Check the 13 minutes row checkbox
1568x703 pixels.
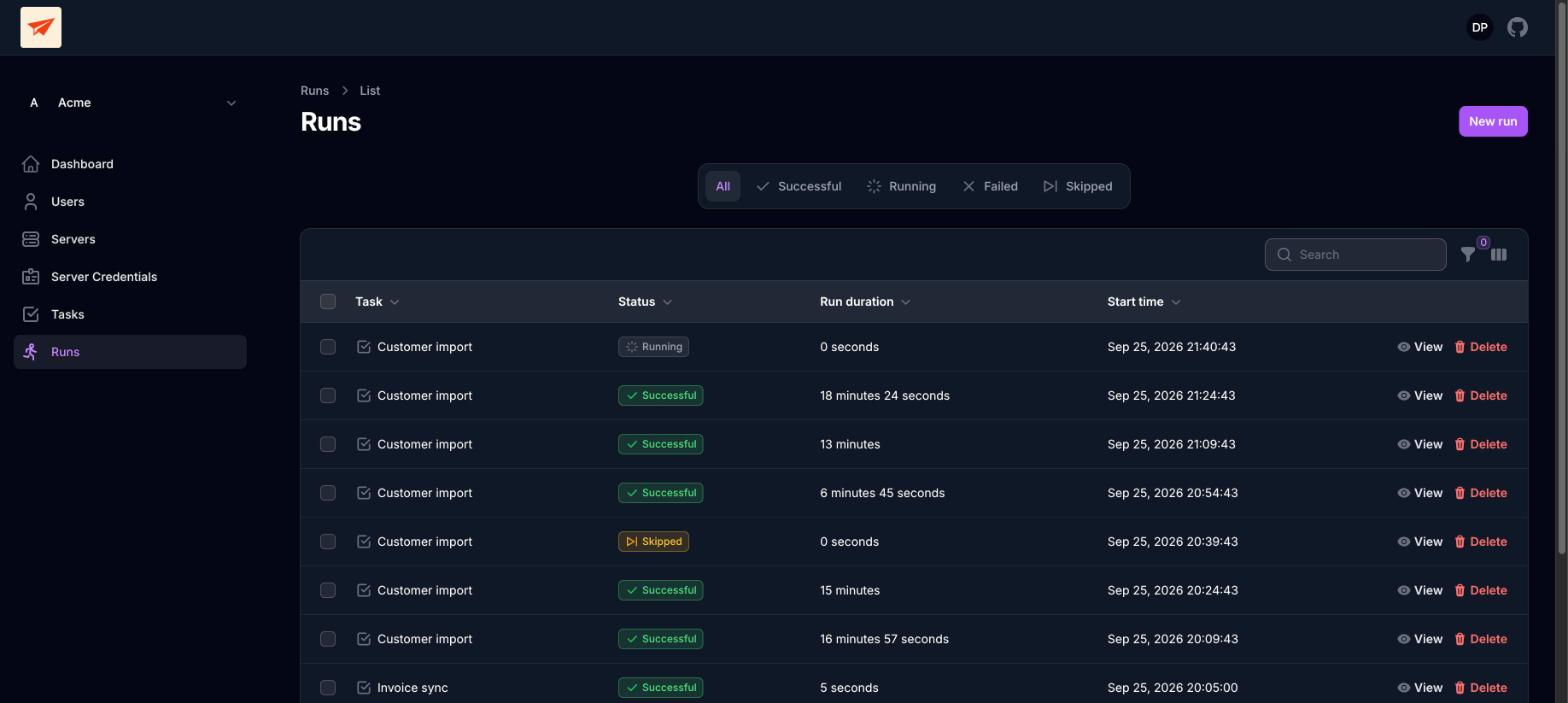328,444
